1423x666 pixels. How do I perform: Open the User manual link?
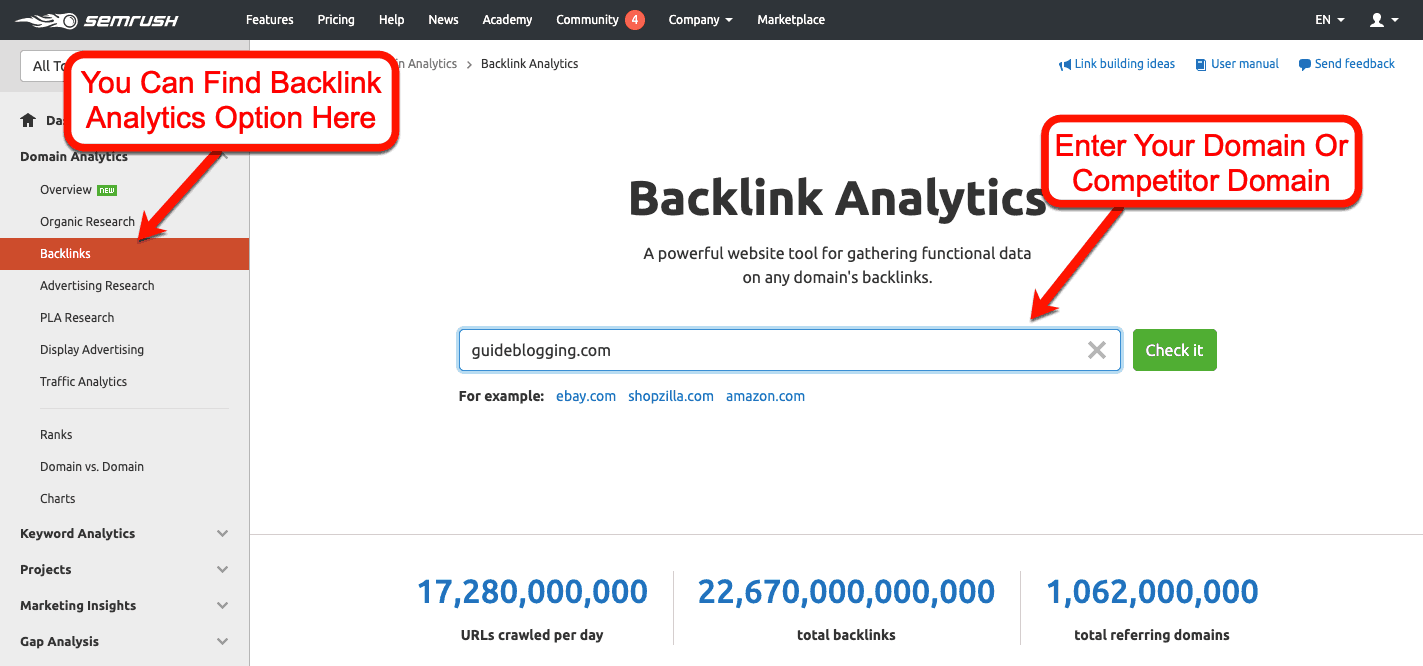click(1245, 64)
